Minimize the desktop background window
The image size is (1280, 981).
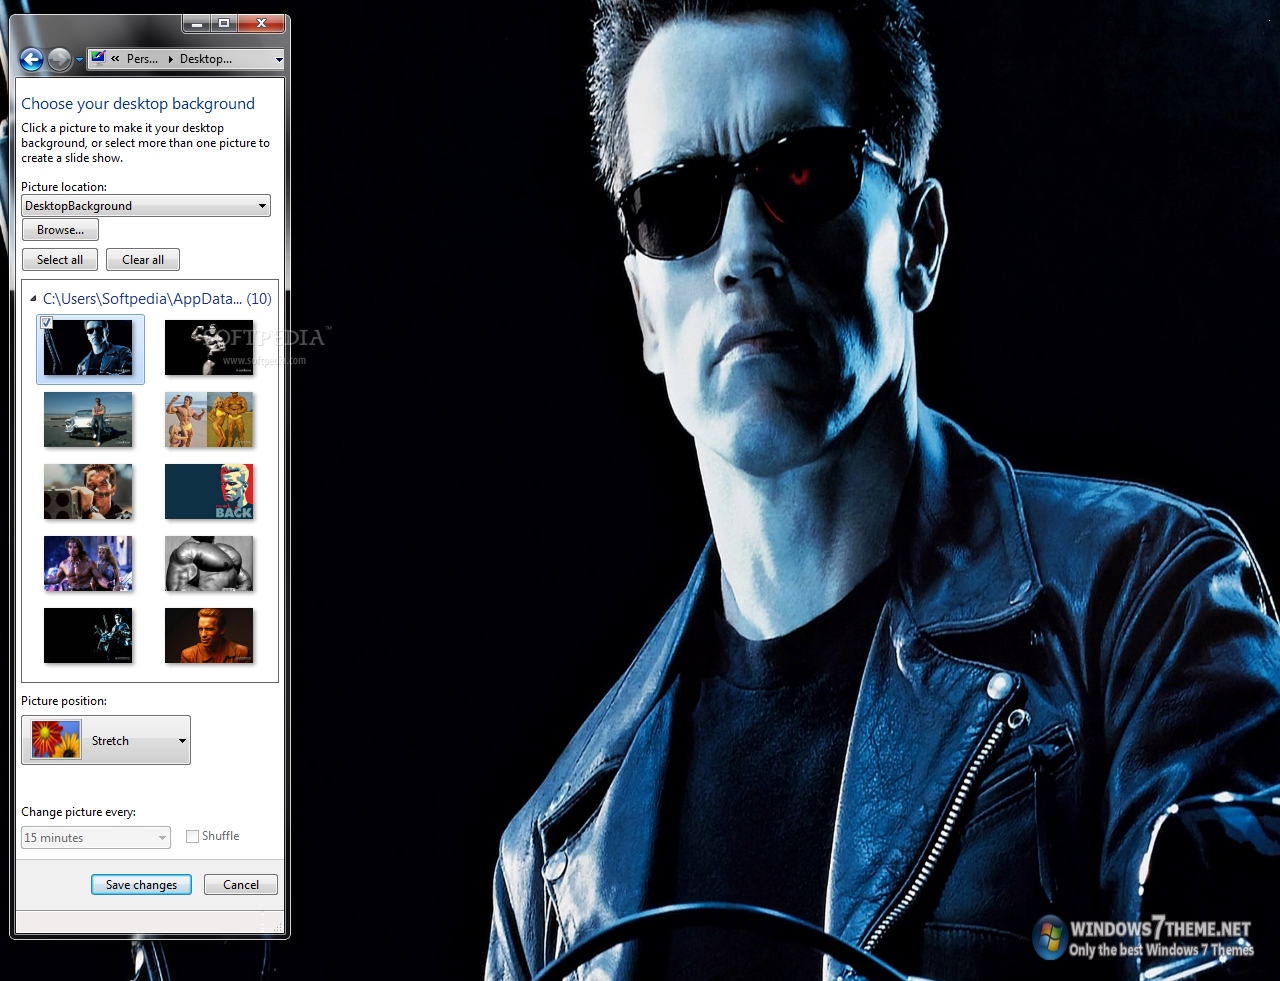pyautogui.click(x=197, y=23)
